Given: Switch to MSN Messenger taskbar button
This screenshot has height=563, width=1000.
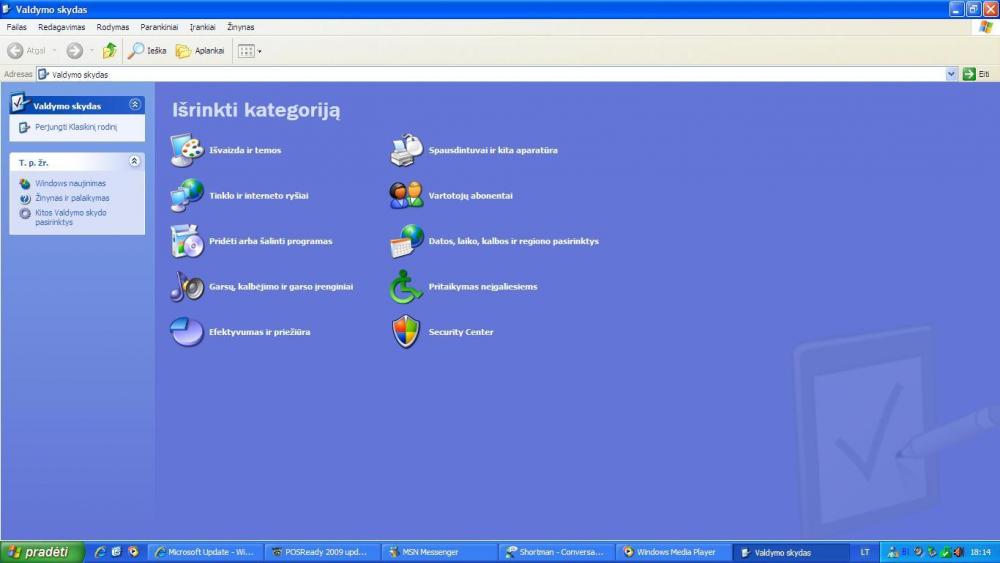Looking at the screenshot, I should pos(439,552).
